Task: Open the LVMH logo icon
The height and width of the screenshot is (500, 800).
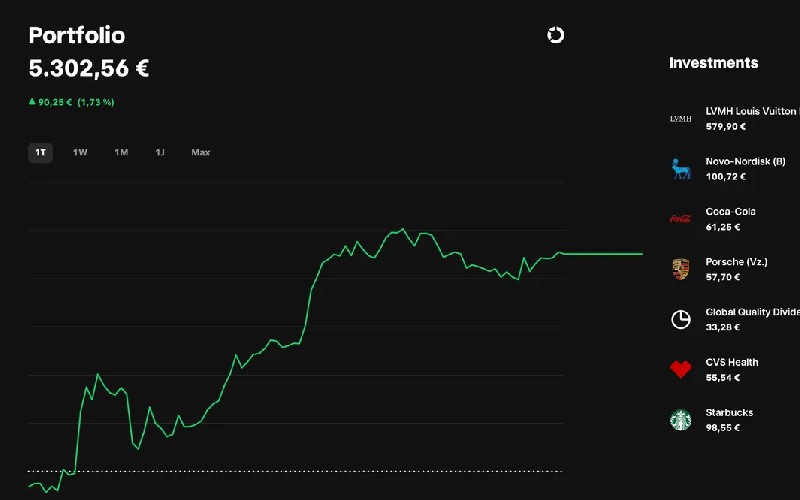Action: tap(681, 118)
